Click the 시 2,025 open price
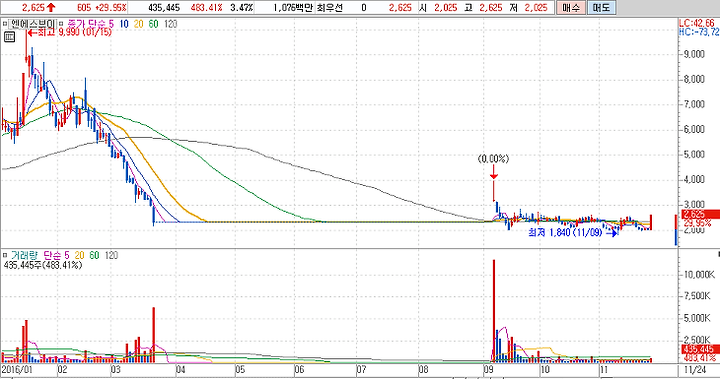Viewport: 720px width, 379px height. click(438, 7)
